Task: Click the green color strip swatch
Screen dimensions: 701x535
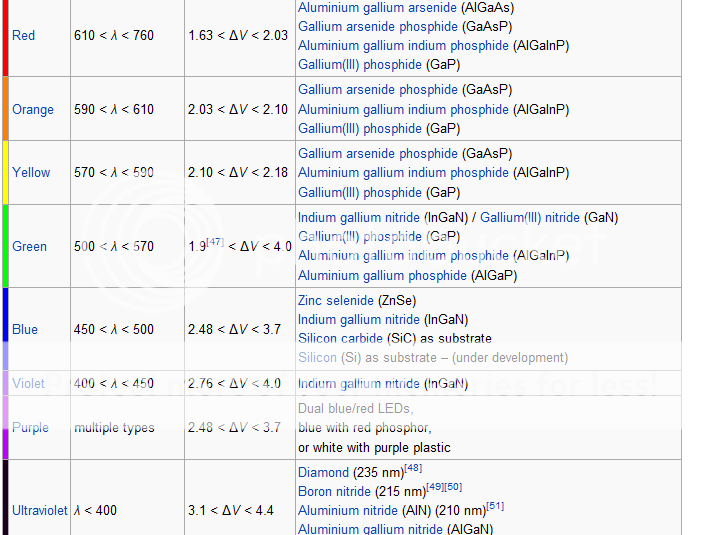Action: point(5,246)
